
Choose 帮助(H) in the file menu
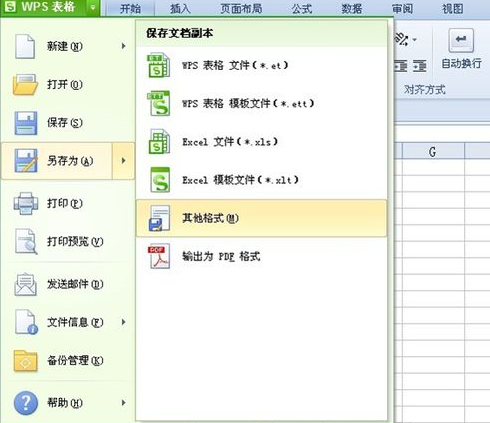(x=68, y=403)
